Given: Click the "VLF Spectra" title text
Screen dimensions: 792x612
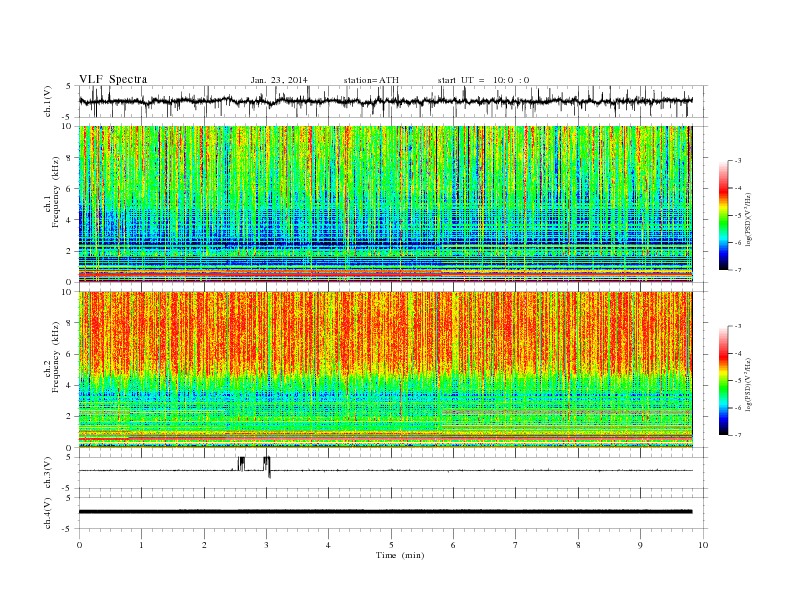Looking at the screenshot, I should (x=113, y=79).
